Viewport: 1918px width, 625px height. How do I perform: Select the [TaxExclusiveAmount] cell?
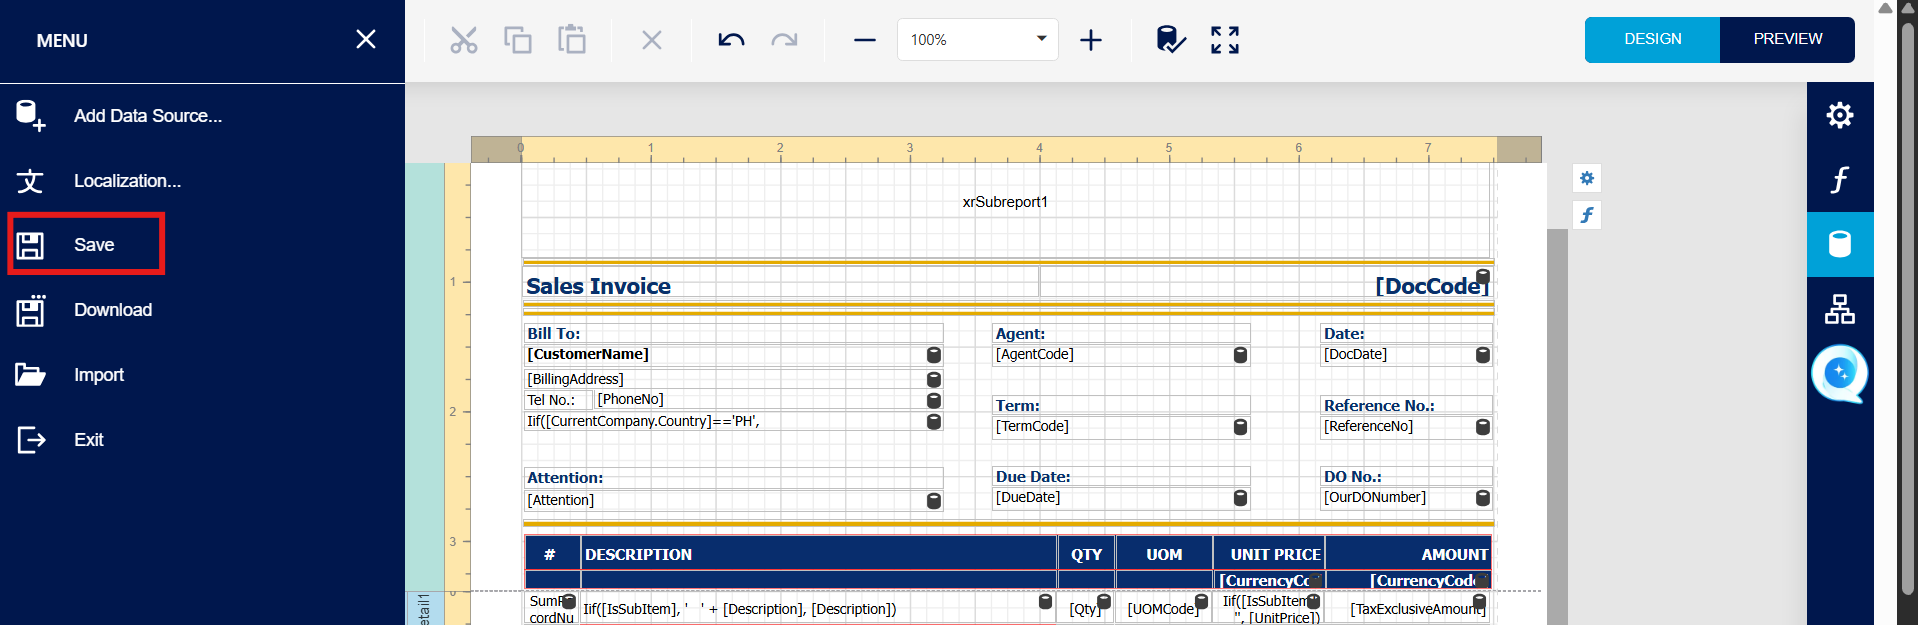click(1408, 609)
